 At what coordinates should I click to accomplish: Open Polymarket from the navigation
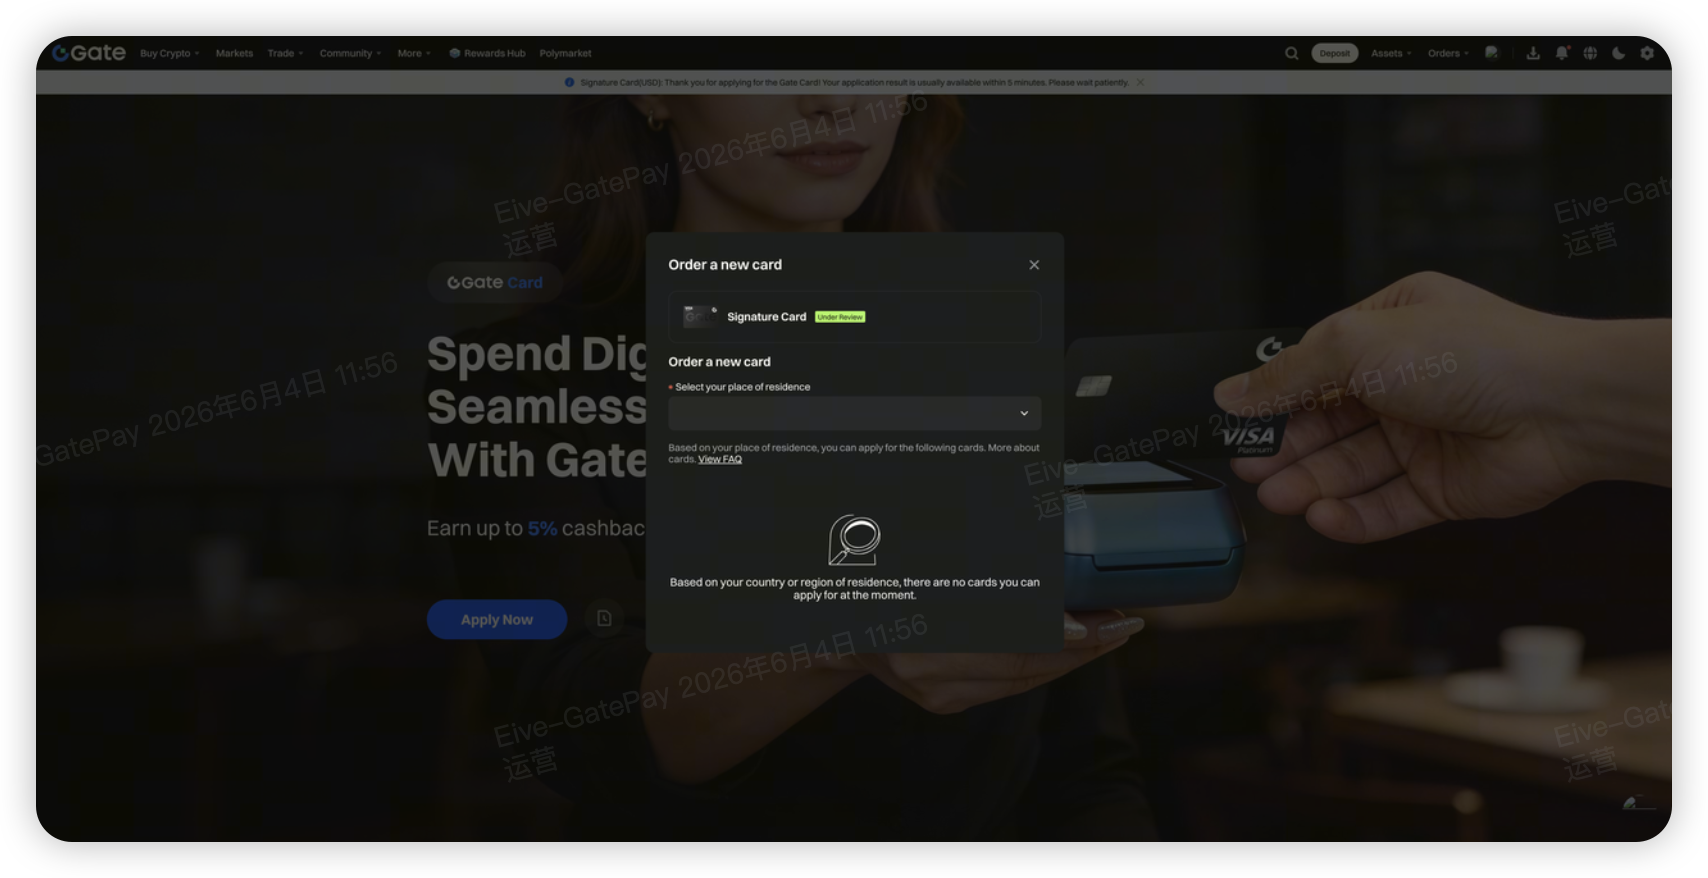[565, 53]
